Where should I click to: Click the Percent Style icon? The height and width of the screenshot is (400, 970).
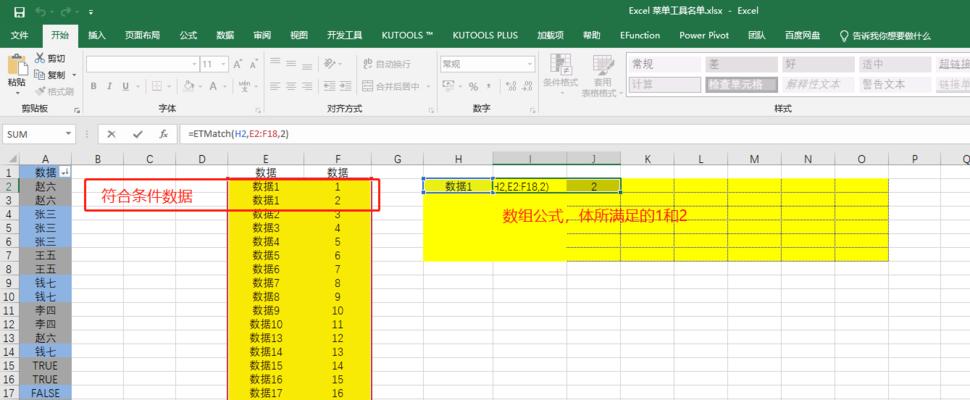pos(473,86)
